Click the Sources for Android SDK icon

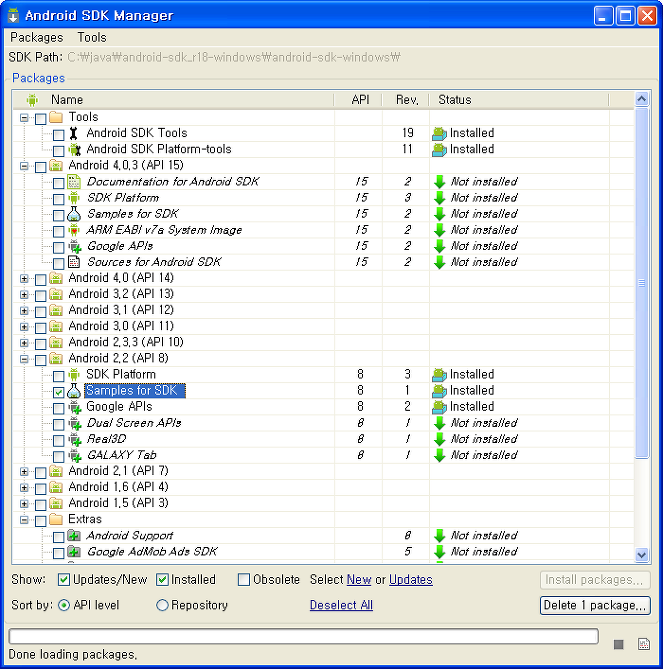pos(74,262)
